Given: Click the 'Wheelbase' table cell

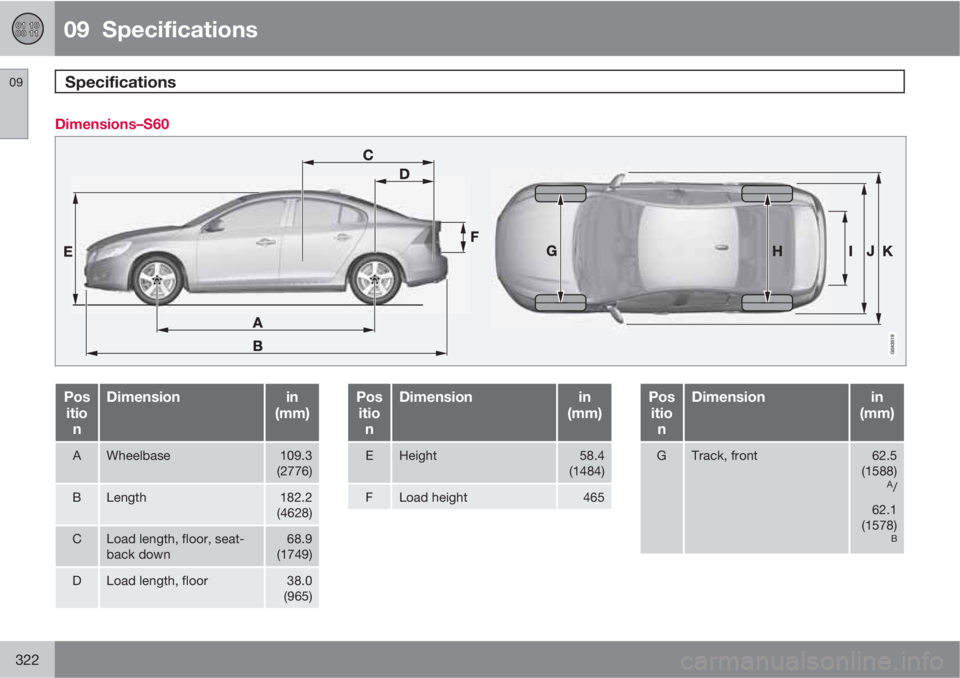Looking at the screenshot, I should pos(181,462).
